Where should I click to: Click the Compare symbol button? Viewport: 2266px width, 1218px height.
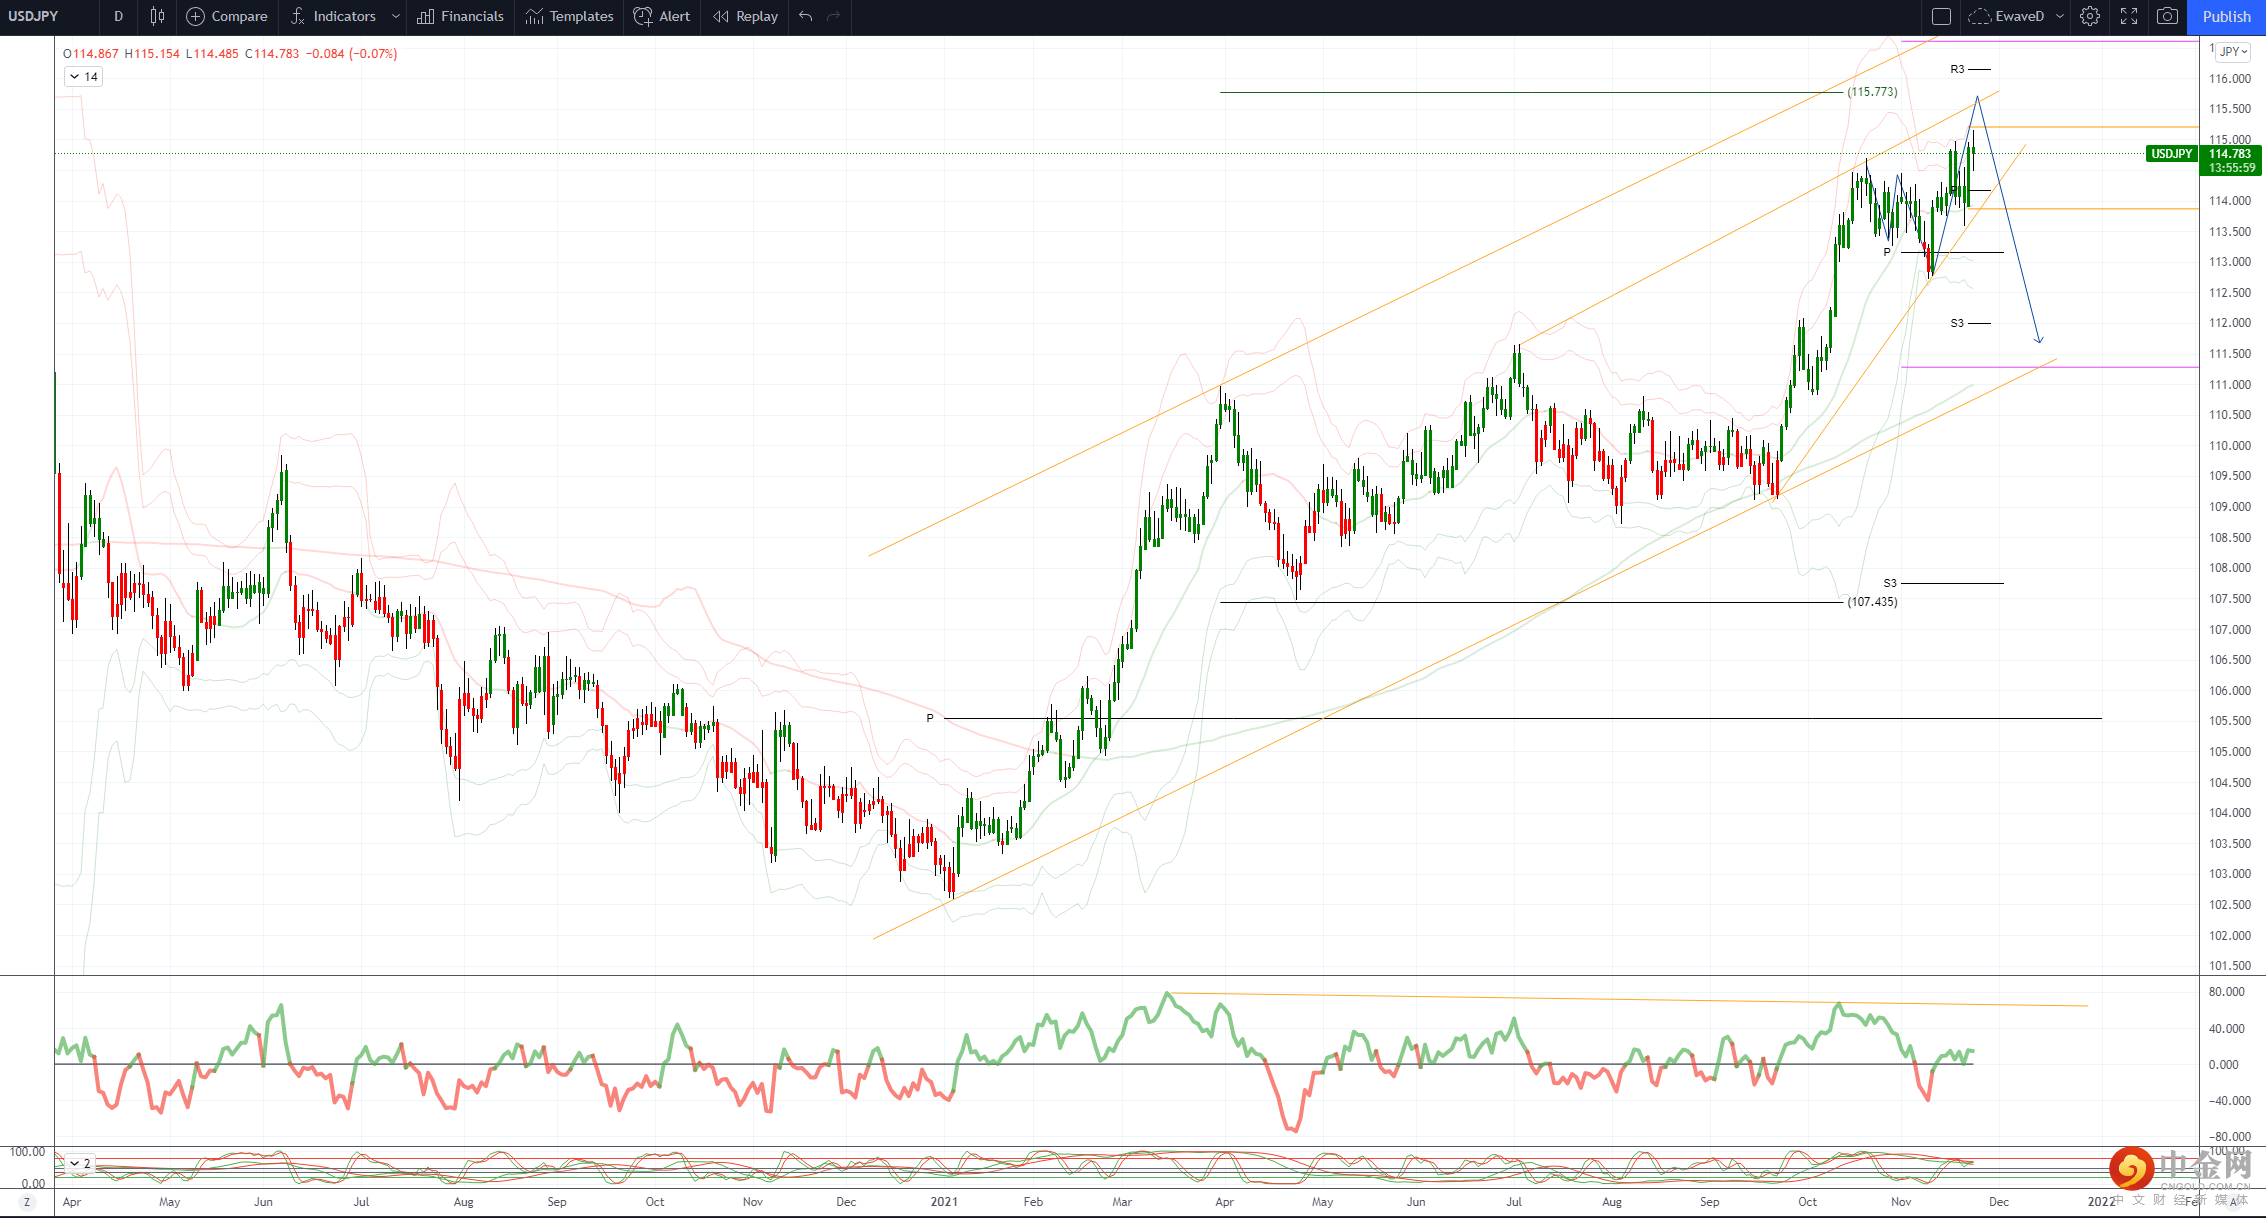[x=227, y=16]
